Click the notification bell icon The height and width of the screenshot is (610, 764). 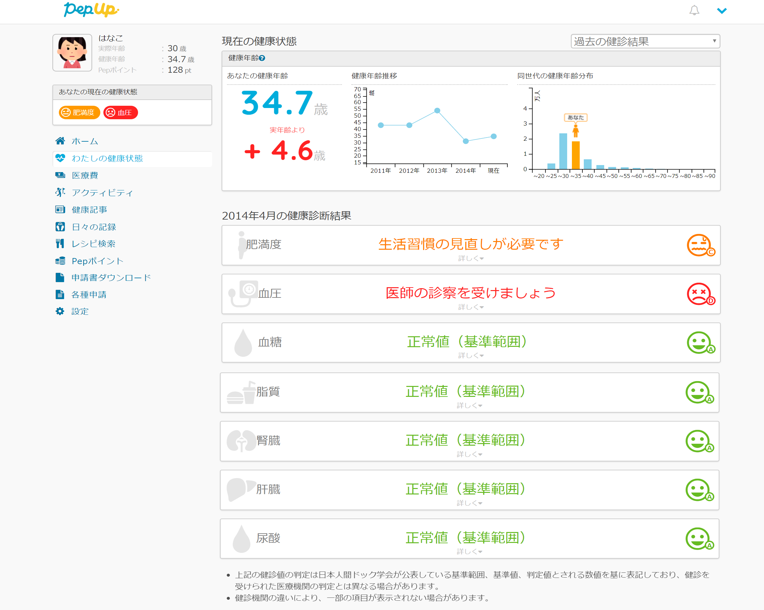(694, 10)
